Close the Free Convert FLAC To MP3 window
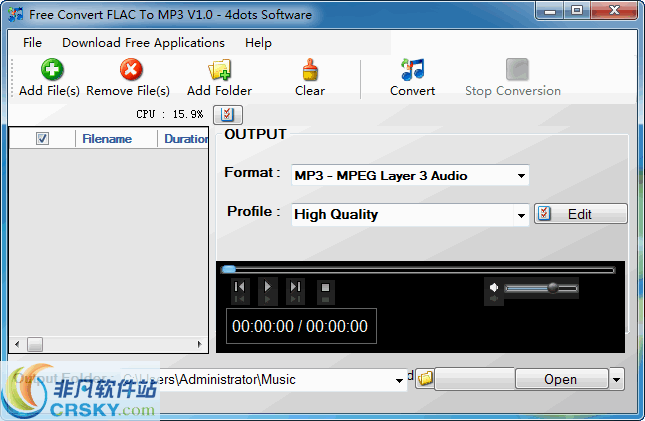The width and height of the screenshot is (645, 421). click(614, 10)
